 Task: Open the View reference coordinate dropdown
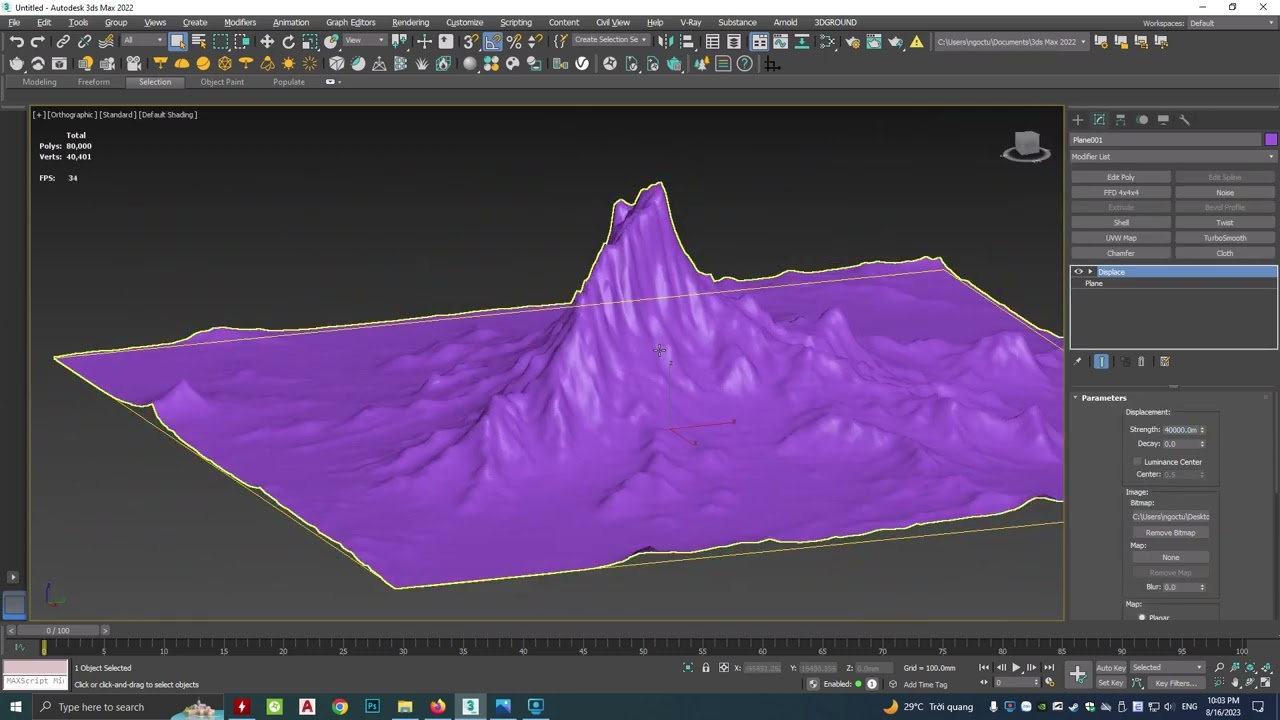(x=364, y=41)
